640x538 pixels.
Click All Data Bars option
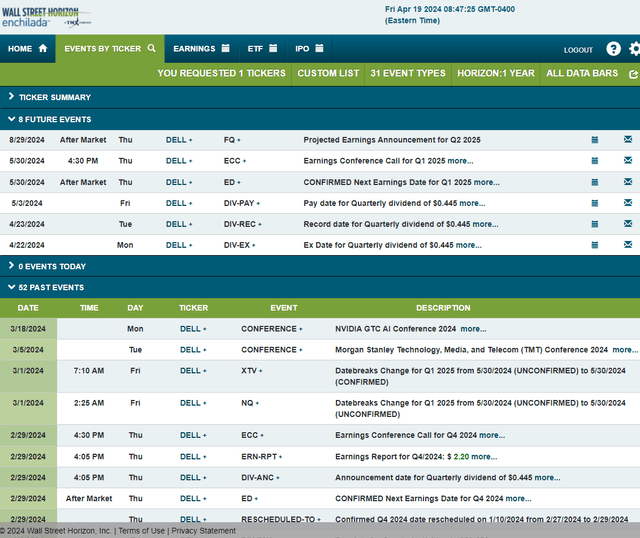[582, 73]
